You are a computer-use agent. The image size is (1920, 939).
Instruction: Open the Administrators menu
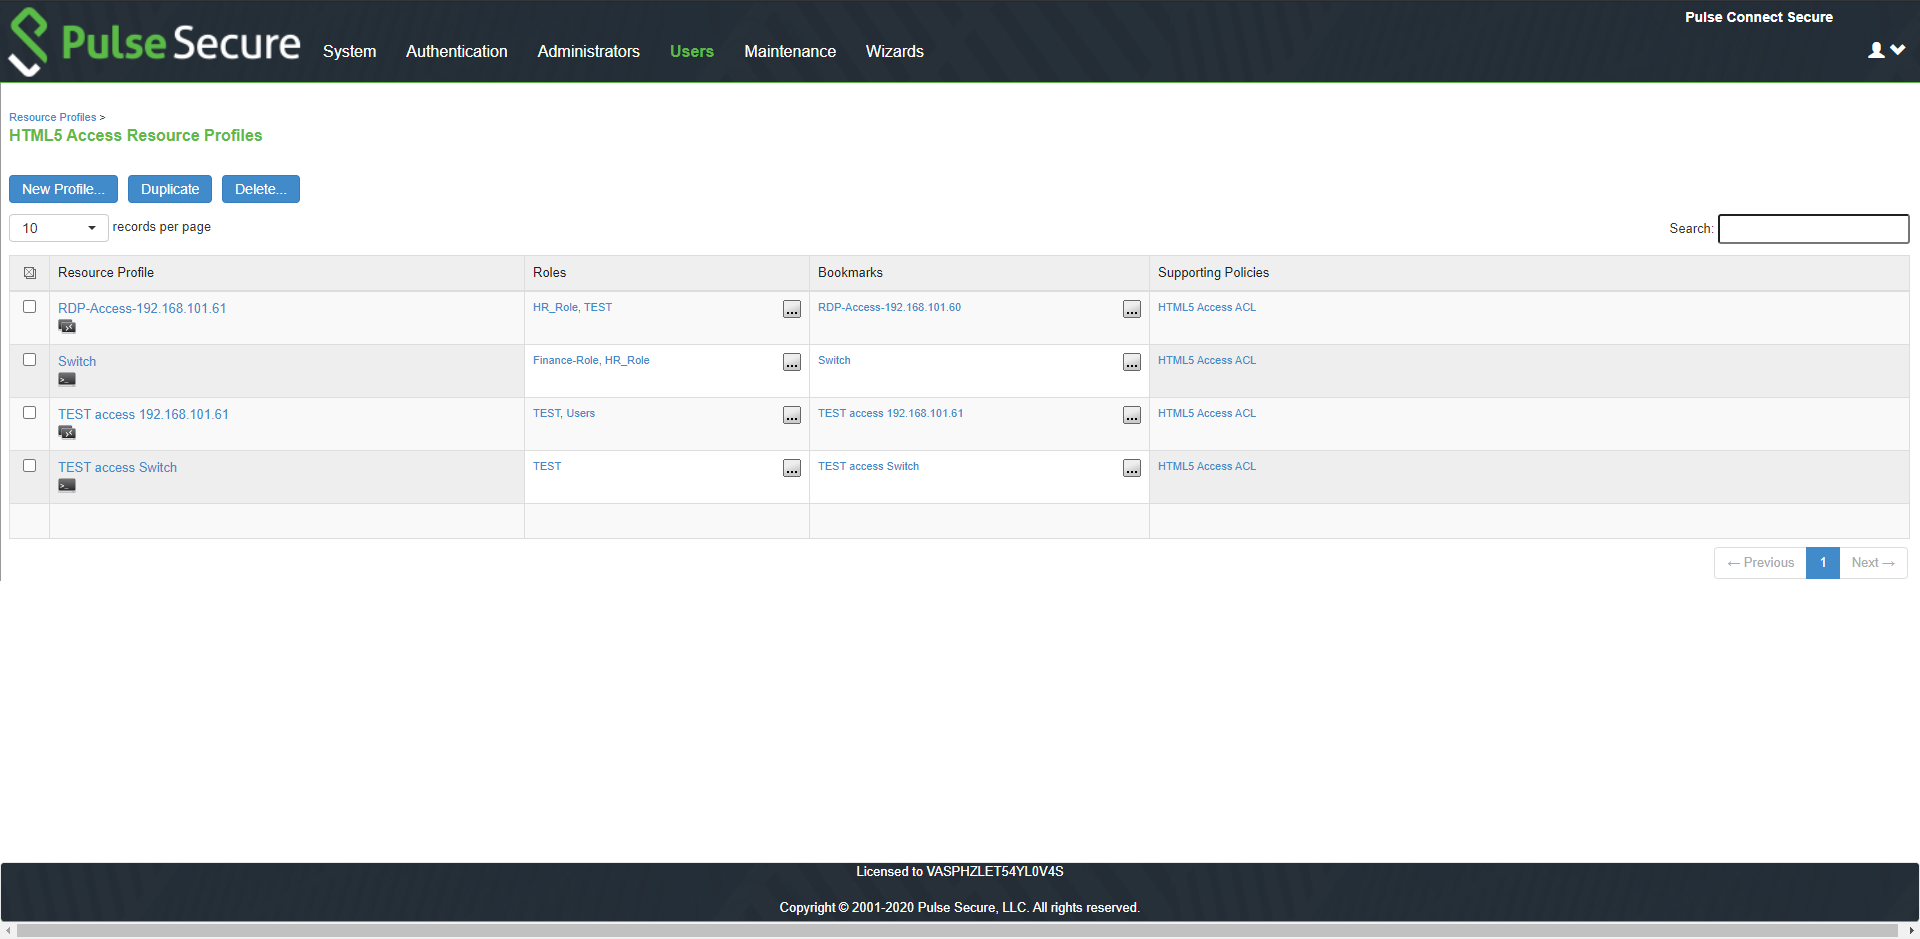coord(588,51)
